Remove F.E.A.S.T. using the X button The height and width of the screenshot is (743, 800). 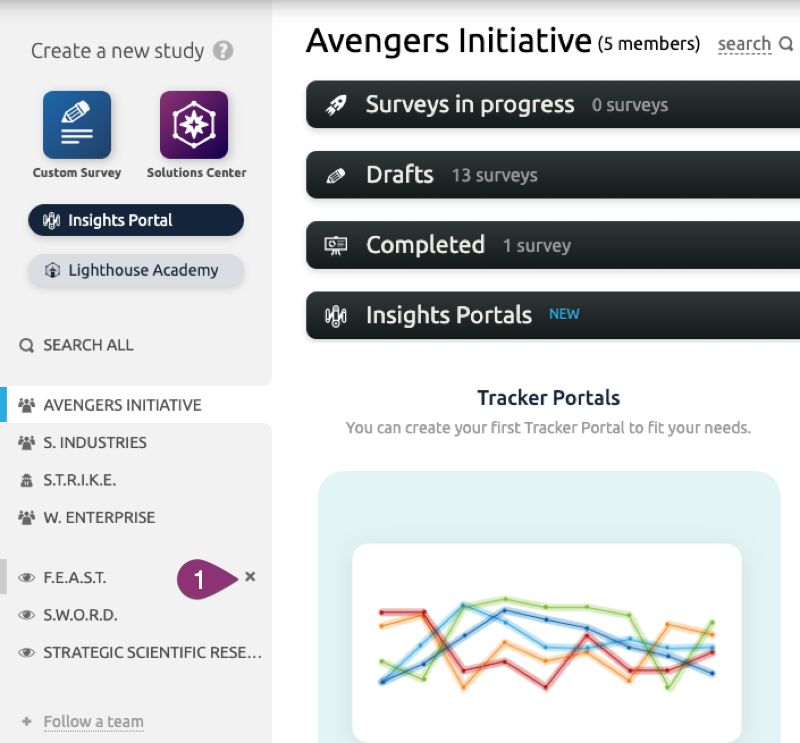point(250,577)
